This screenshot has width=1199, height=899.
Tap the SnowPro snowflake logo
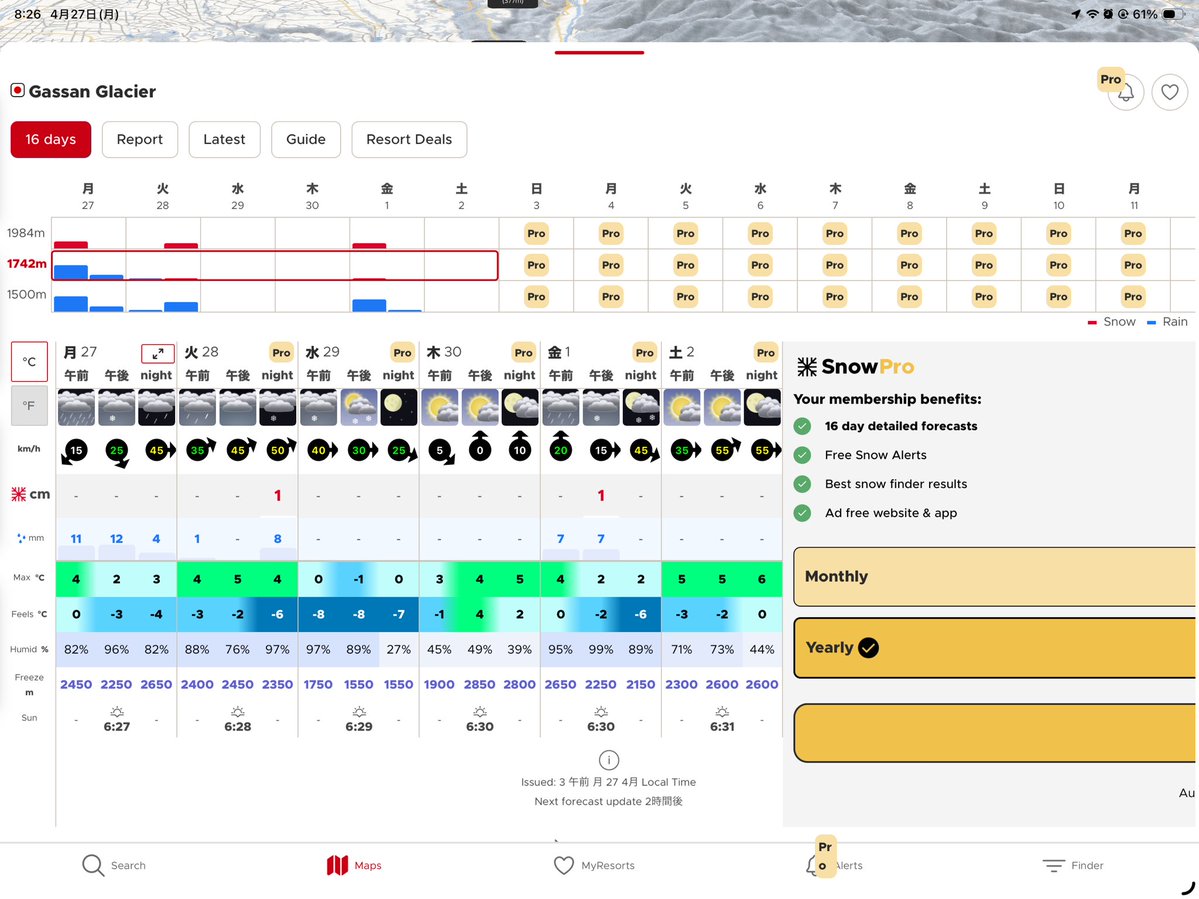[807, 367]
